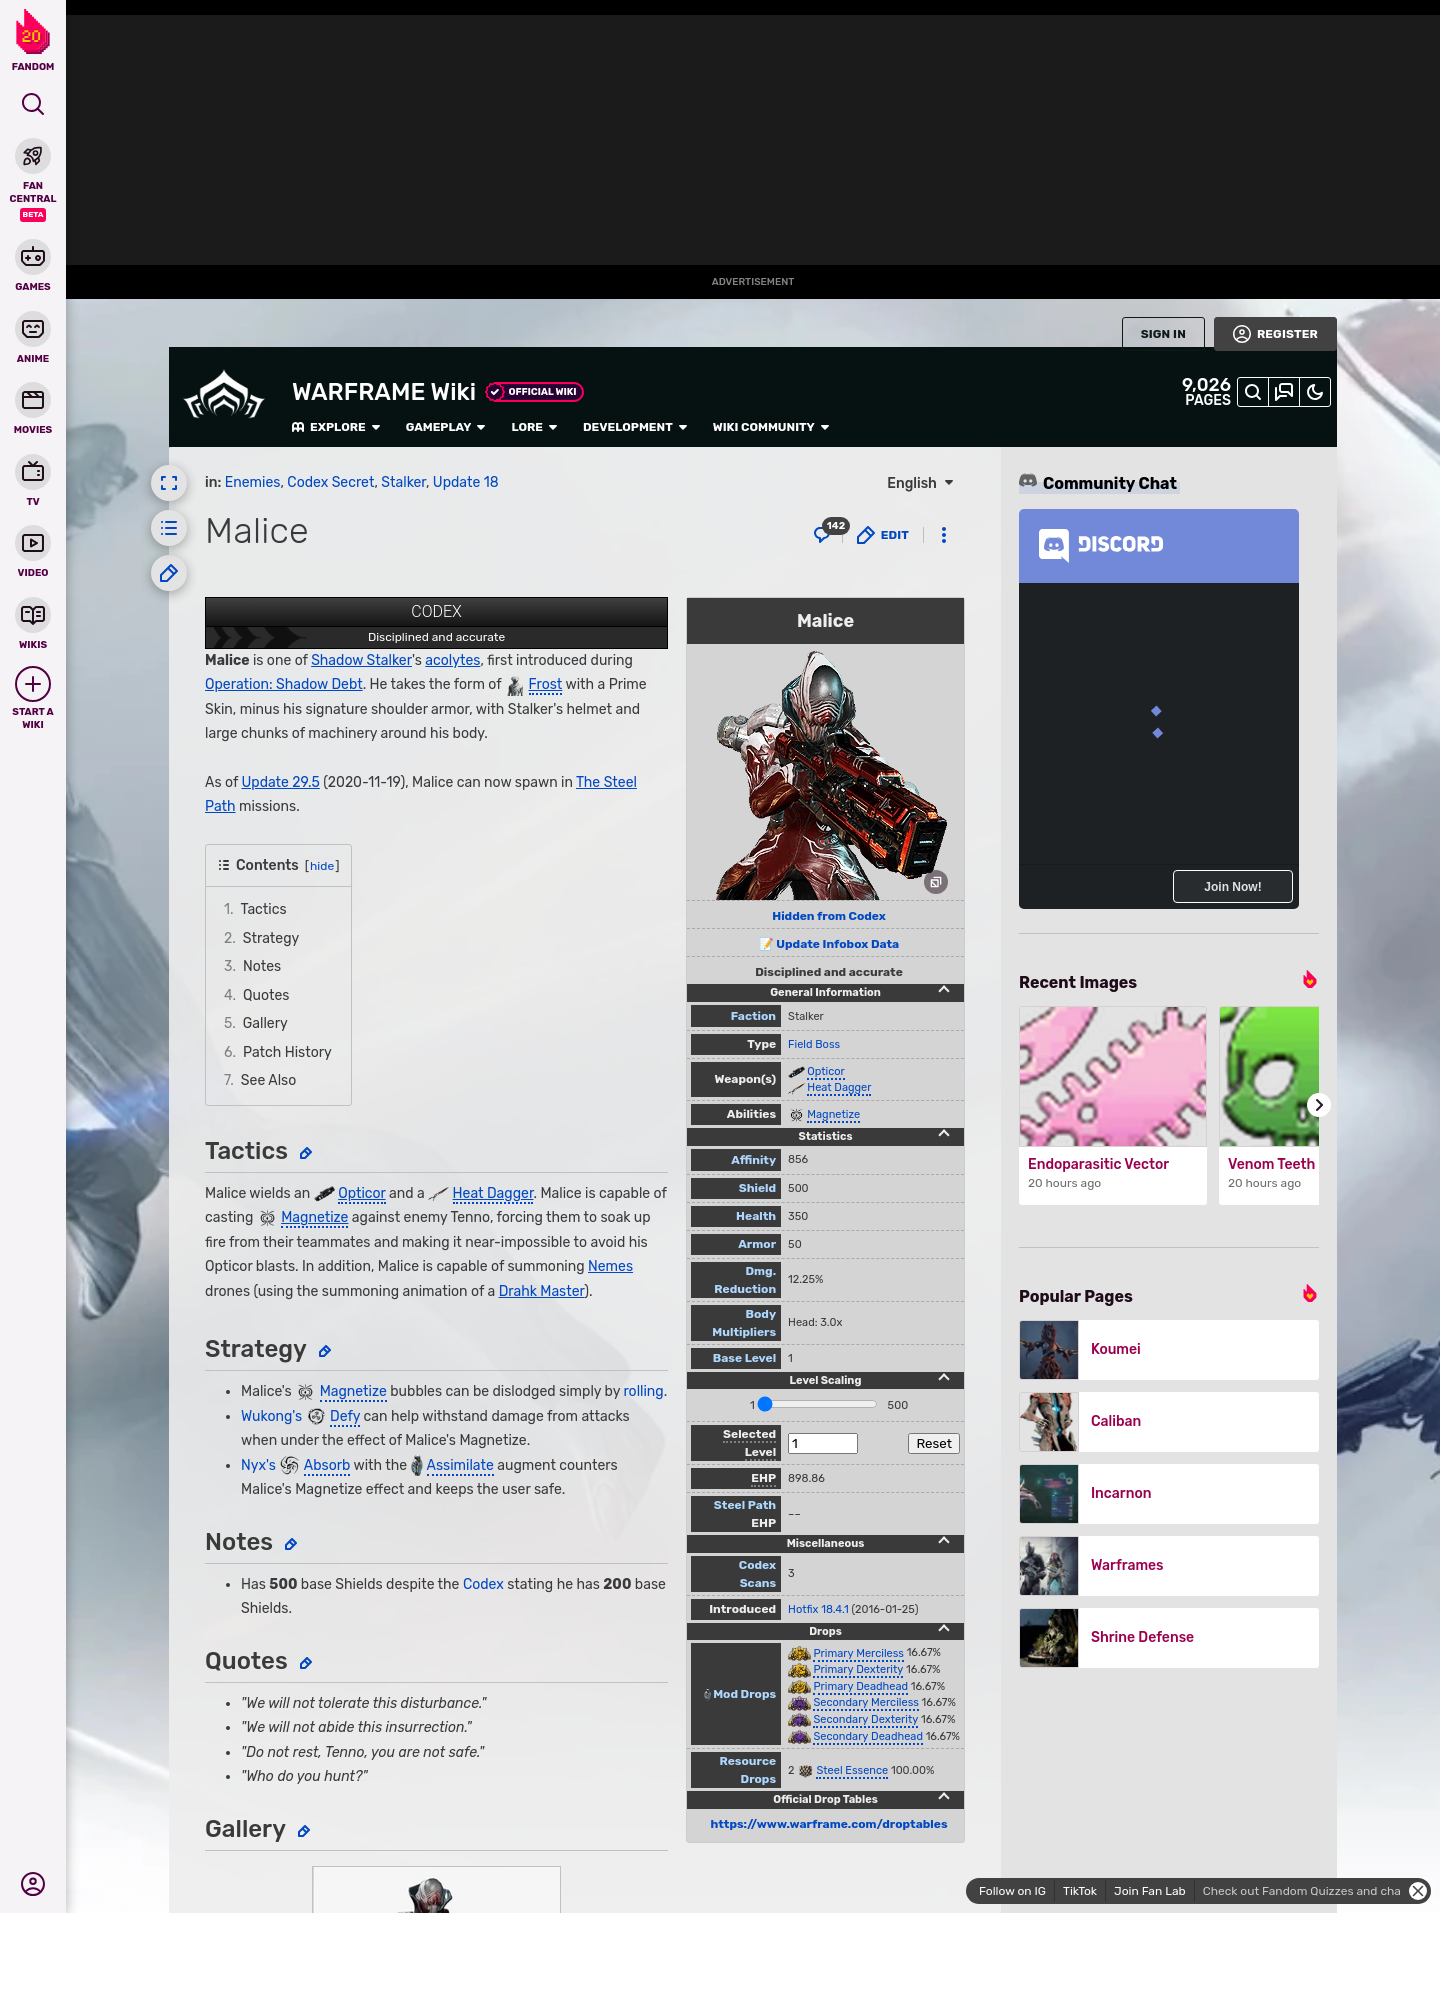This screenshot has width=1440, height=2000.
Task: Reset the selected level
Action: 934,1444
